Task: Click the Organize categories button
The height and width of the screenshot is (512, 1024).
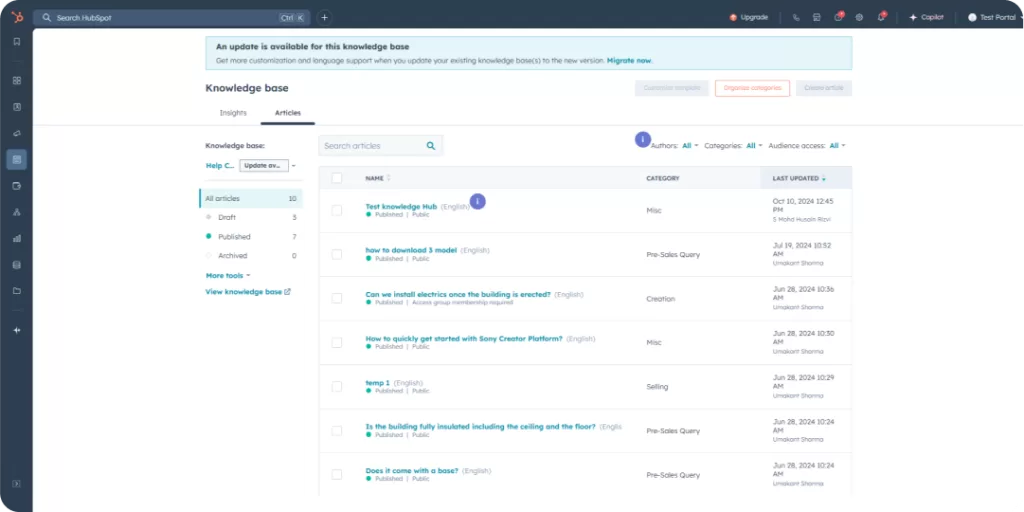Action: pyautogui.click(x=752, y=88)
